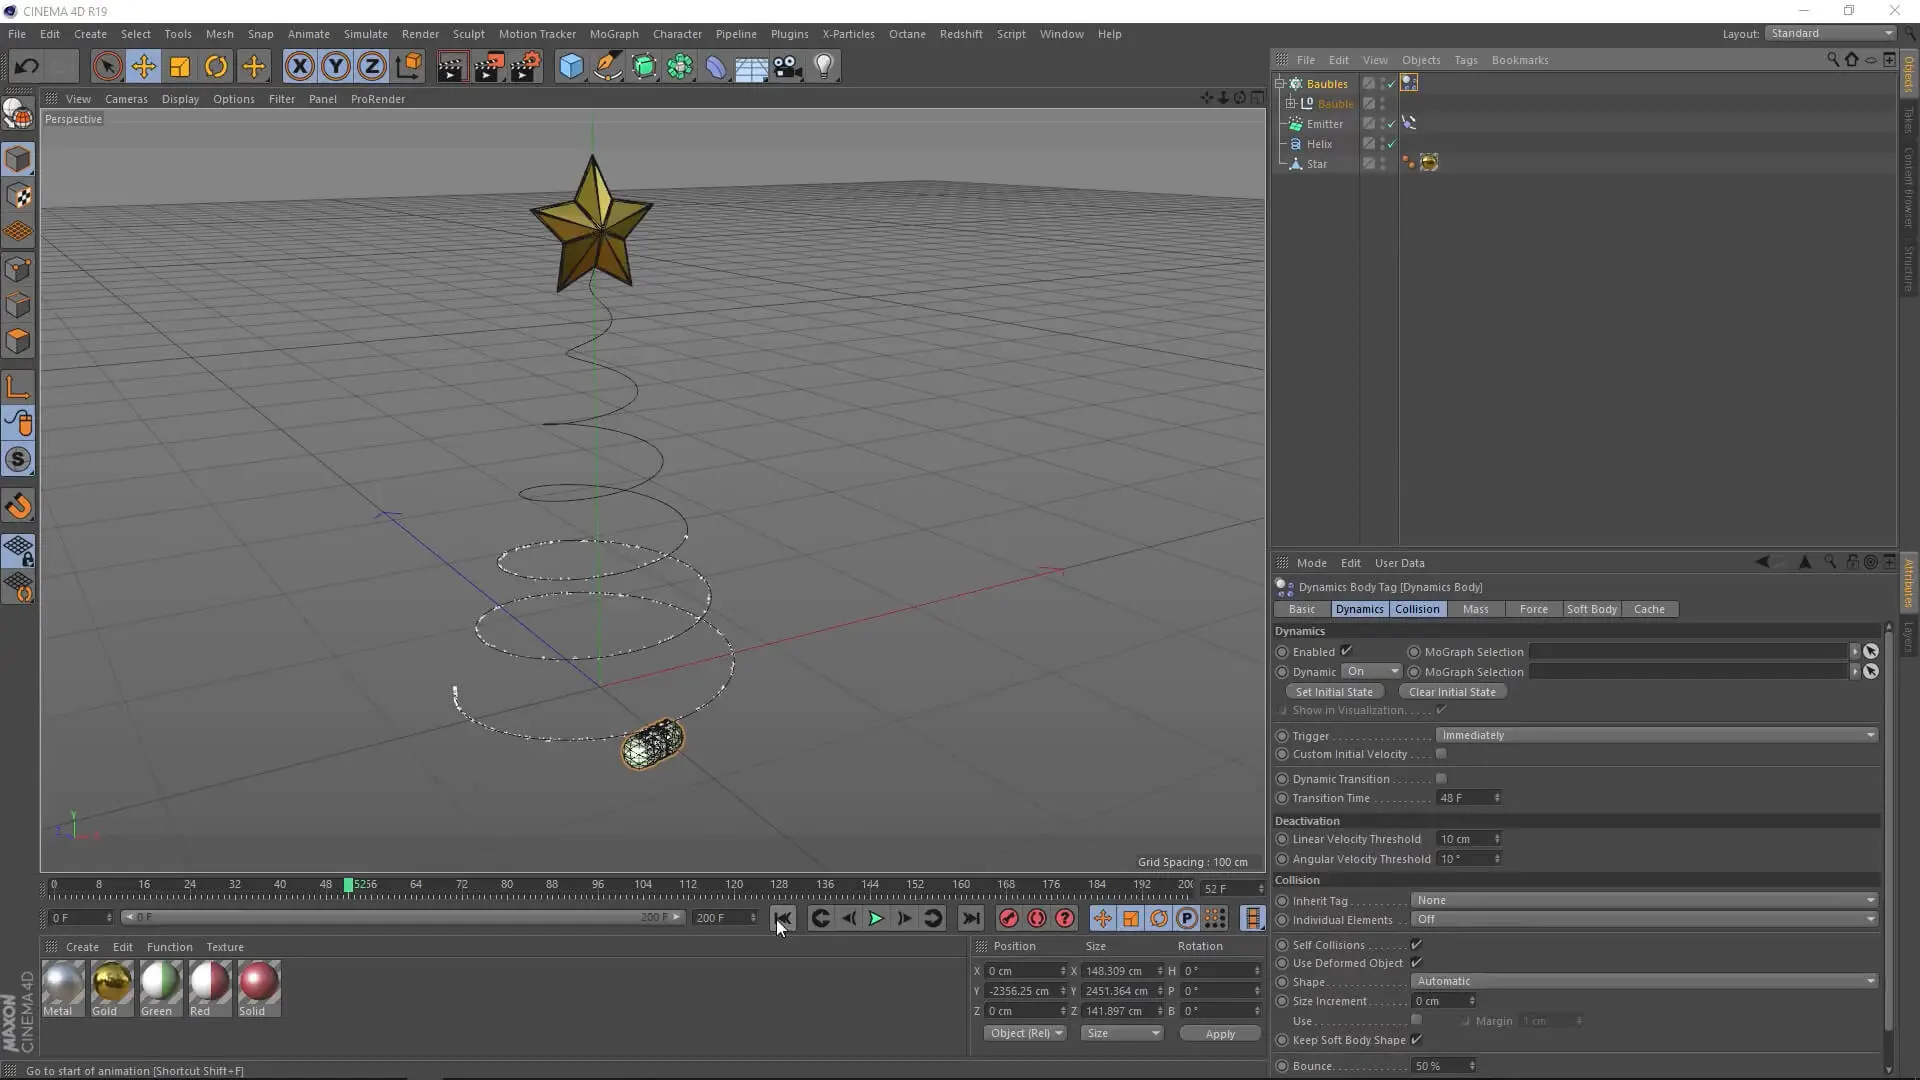Activate the Move tool
Screen dimensions: 1920x1080
click(x=143, y=67)
